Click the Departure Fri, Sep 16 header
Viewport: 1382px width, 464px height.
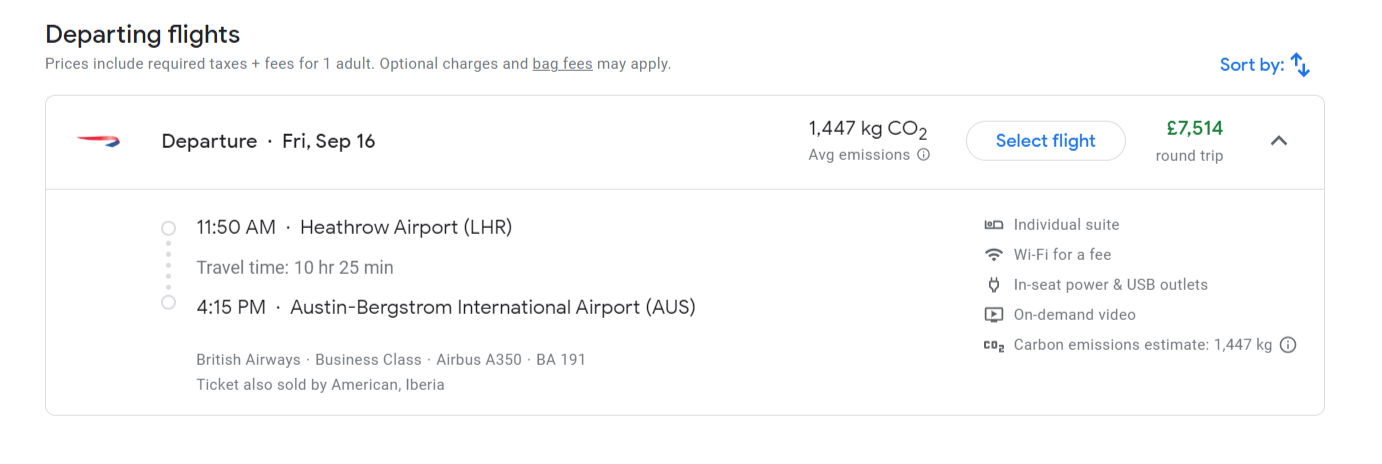(x=268, y=141)
